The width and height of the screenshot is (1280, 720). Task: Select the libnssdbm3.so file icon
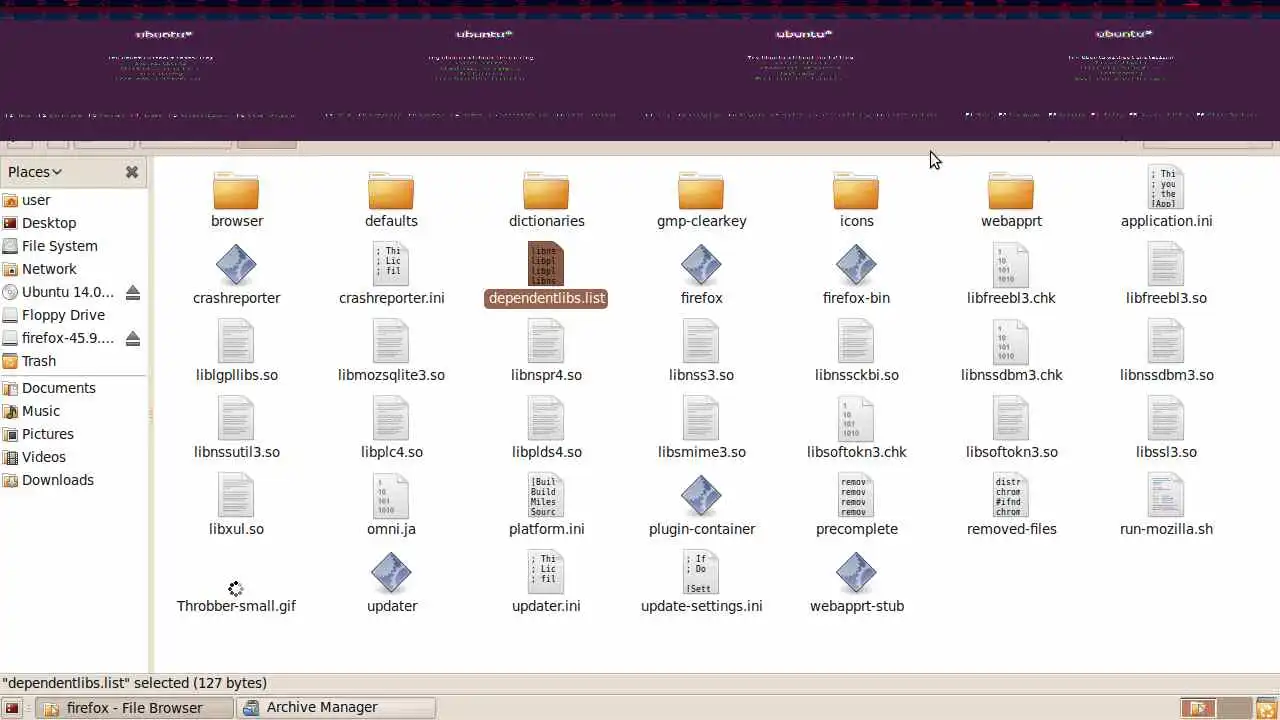click(1166, 342)
